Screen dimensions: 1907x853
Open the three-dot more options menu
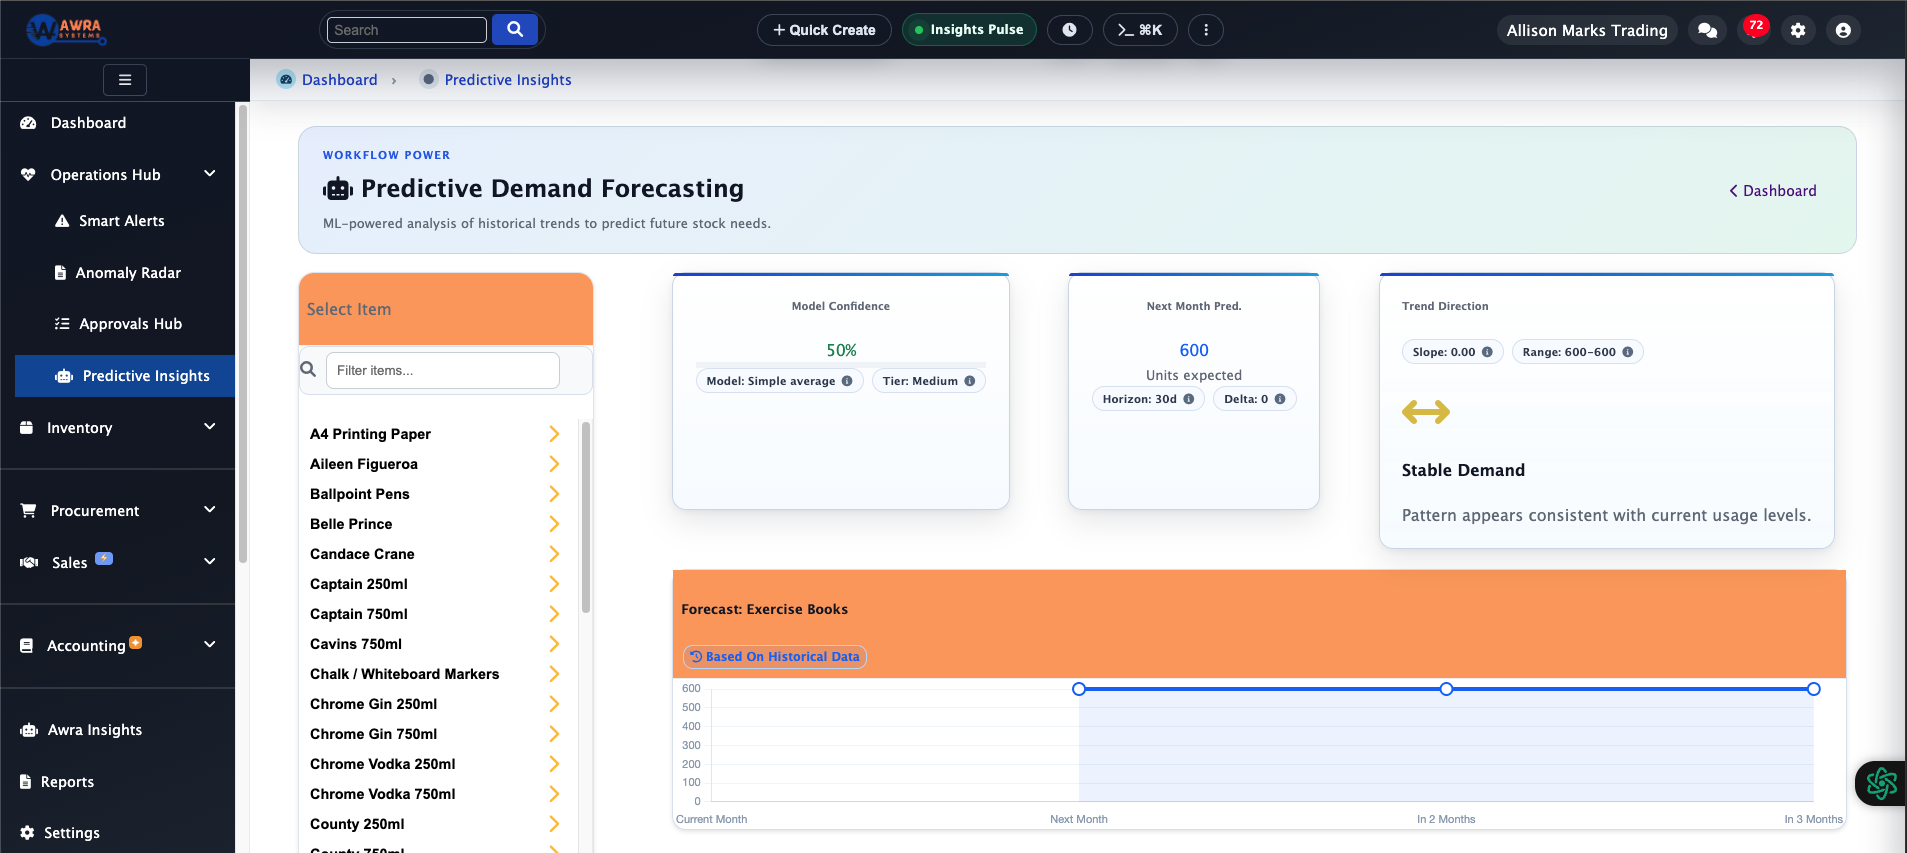coord(1206,30)
